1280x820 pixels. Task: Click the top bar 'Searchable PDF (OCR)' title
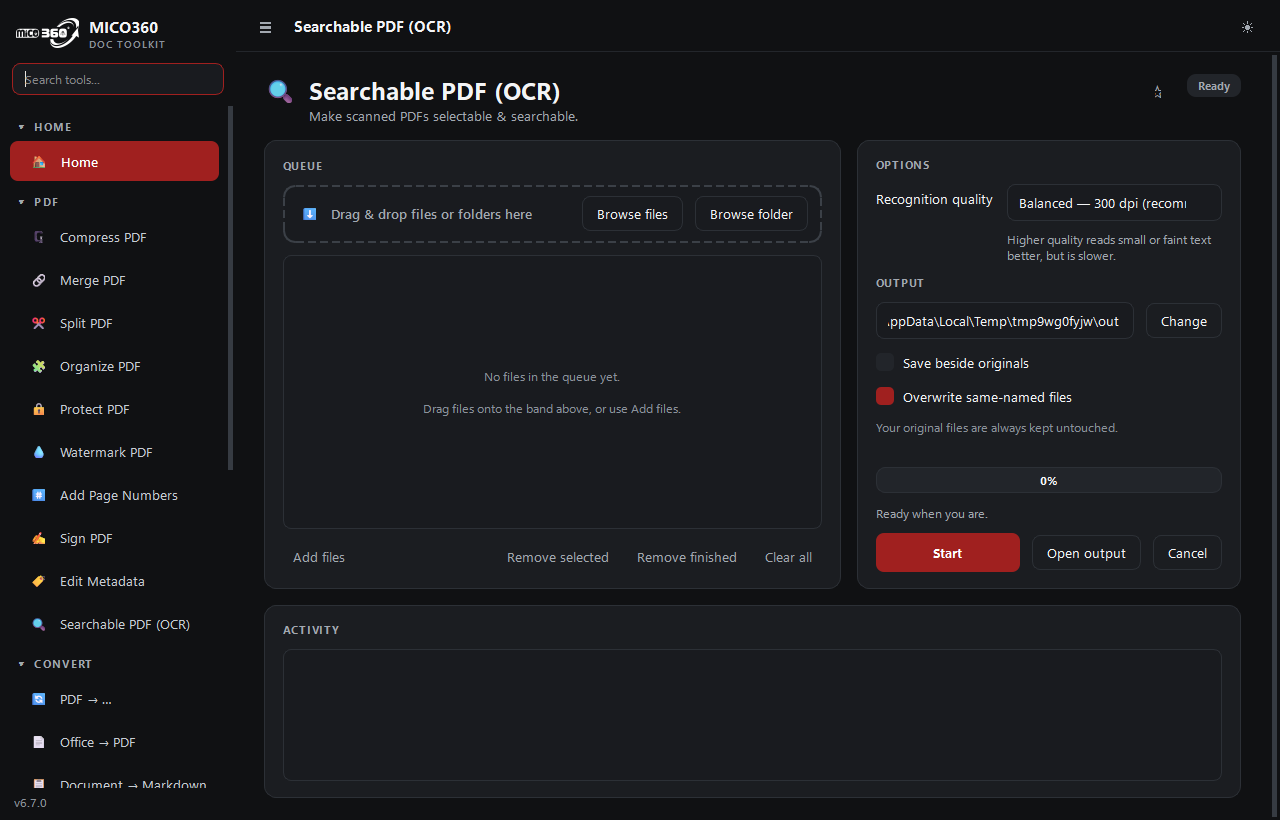(x=373, y=27)
